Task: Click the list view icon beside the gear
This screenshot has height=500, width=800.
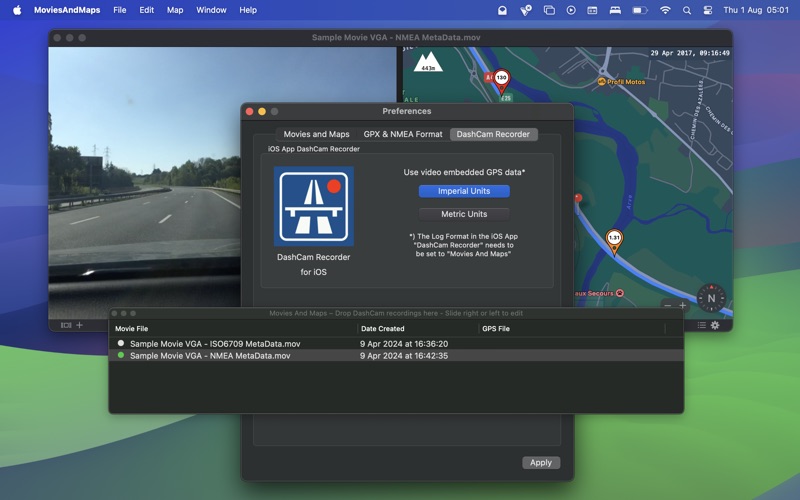Action: [702, 325]
